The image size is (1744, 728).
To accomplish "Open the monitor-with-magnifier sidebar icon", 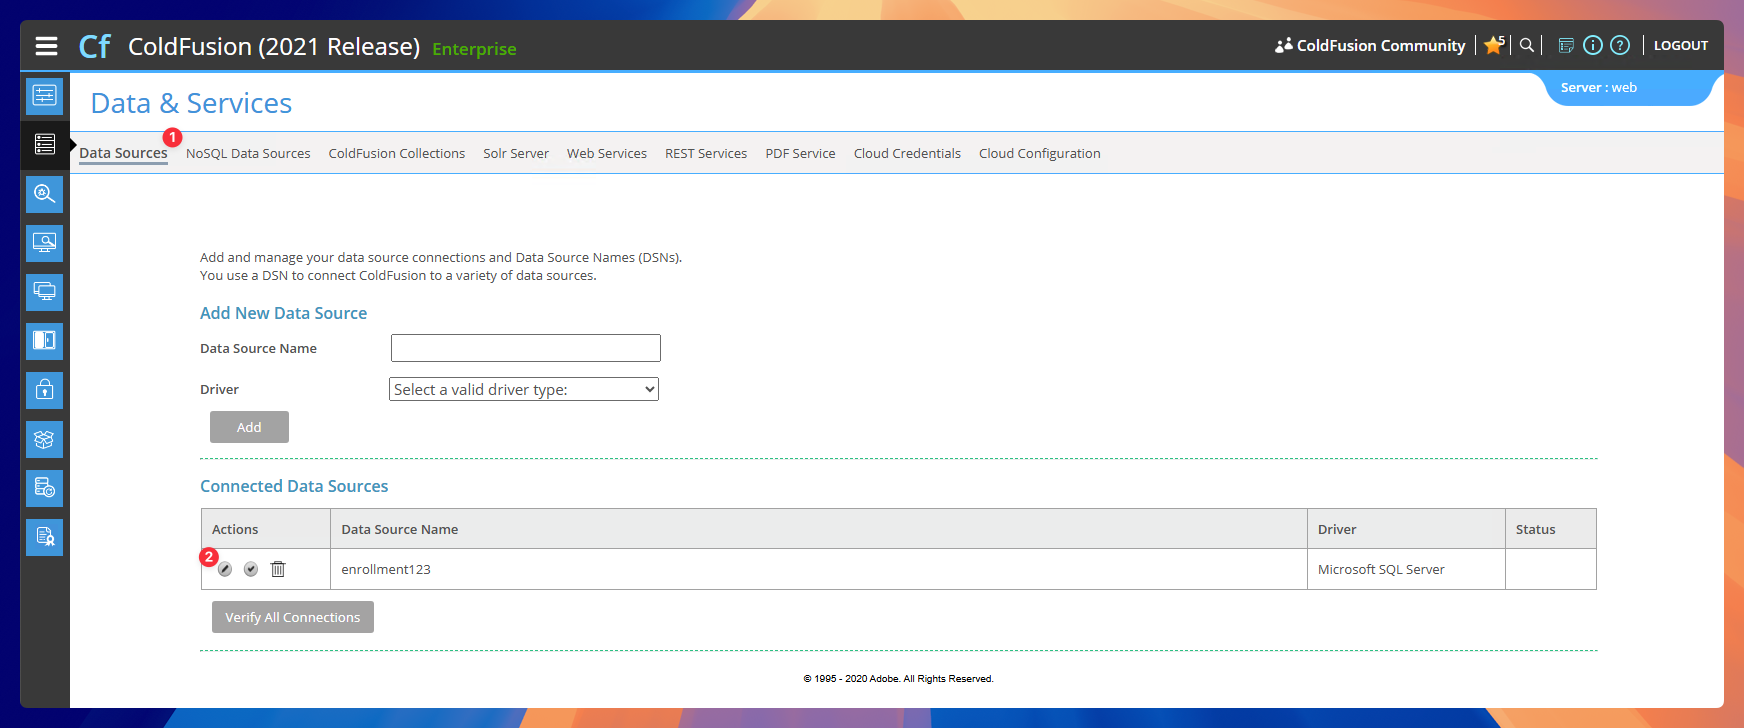I will [45, 242].
